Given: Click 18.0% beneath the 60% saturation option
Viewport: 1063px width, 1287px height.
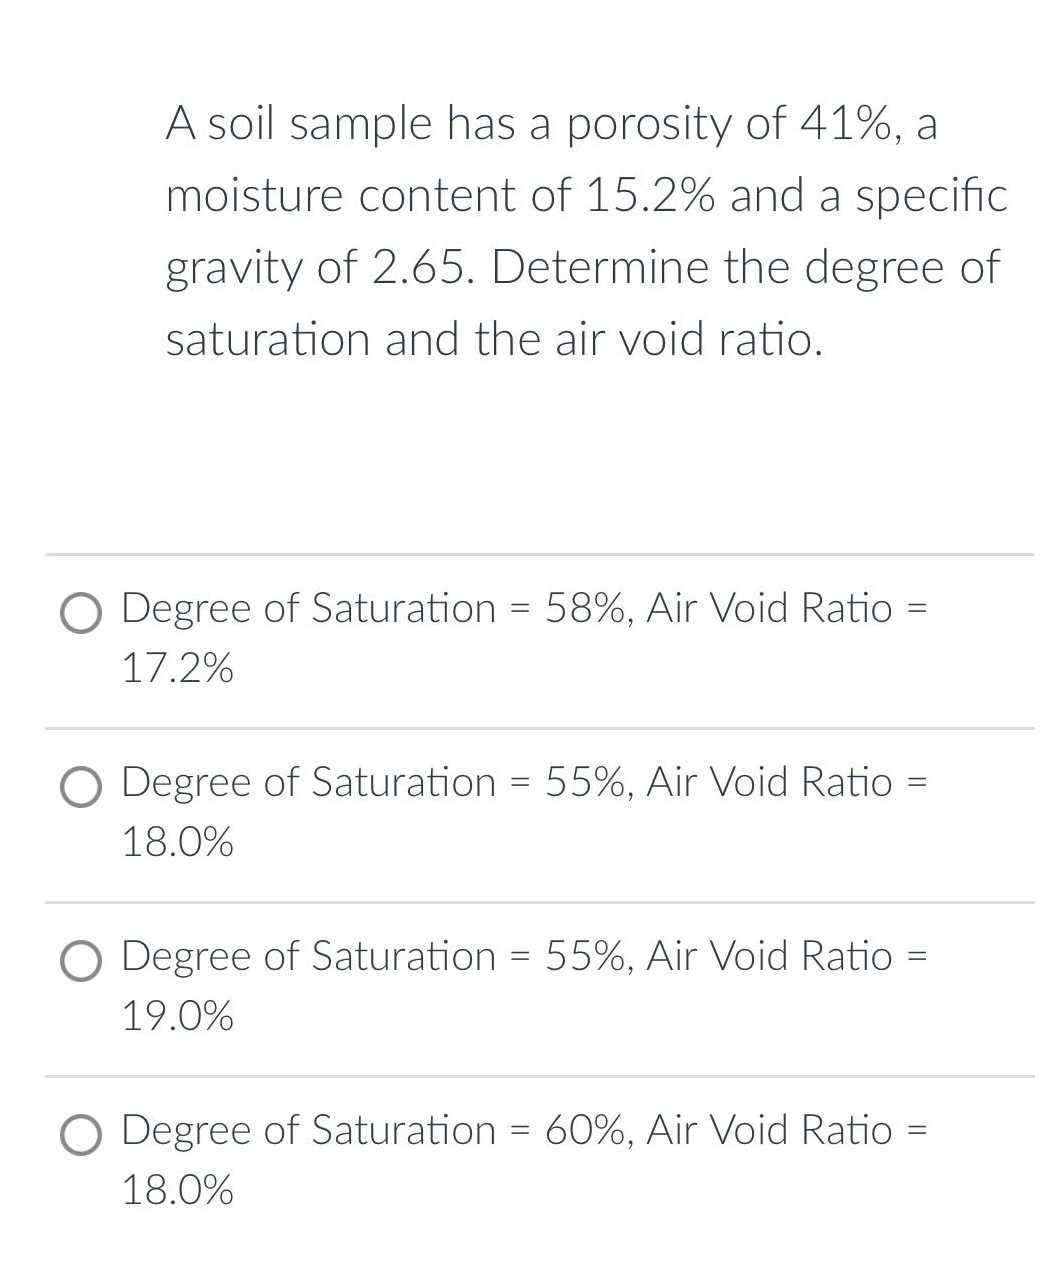Looking at the screenshot, I should point(178,1190).
